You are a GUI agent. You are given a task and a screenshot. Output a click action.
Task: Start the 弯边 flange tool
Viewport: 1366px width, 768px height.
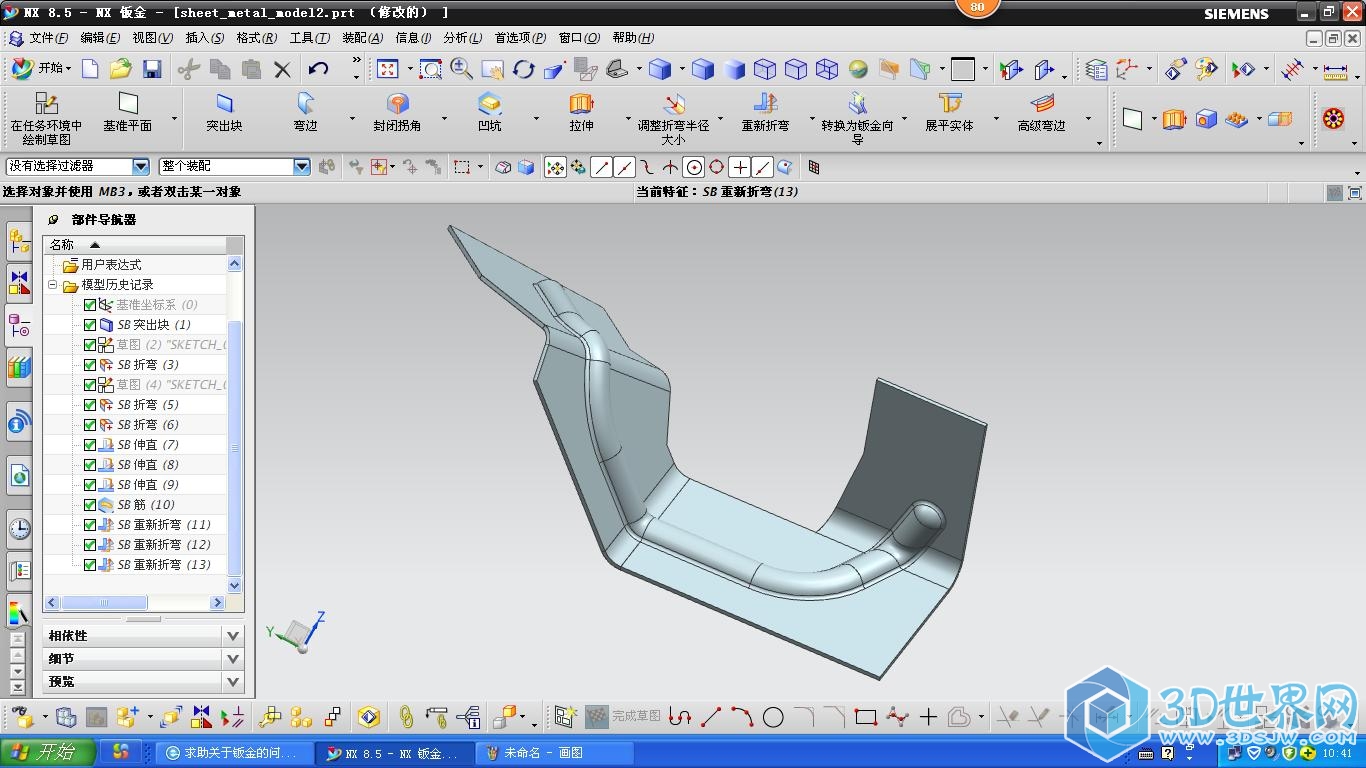click(x=305, y=112)
